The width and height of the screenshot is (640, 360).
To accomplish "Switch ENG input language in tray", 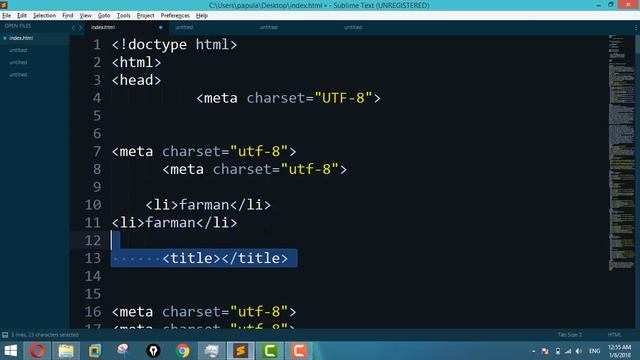I will [594, 351].
